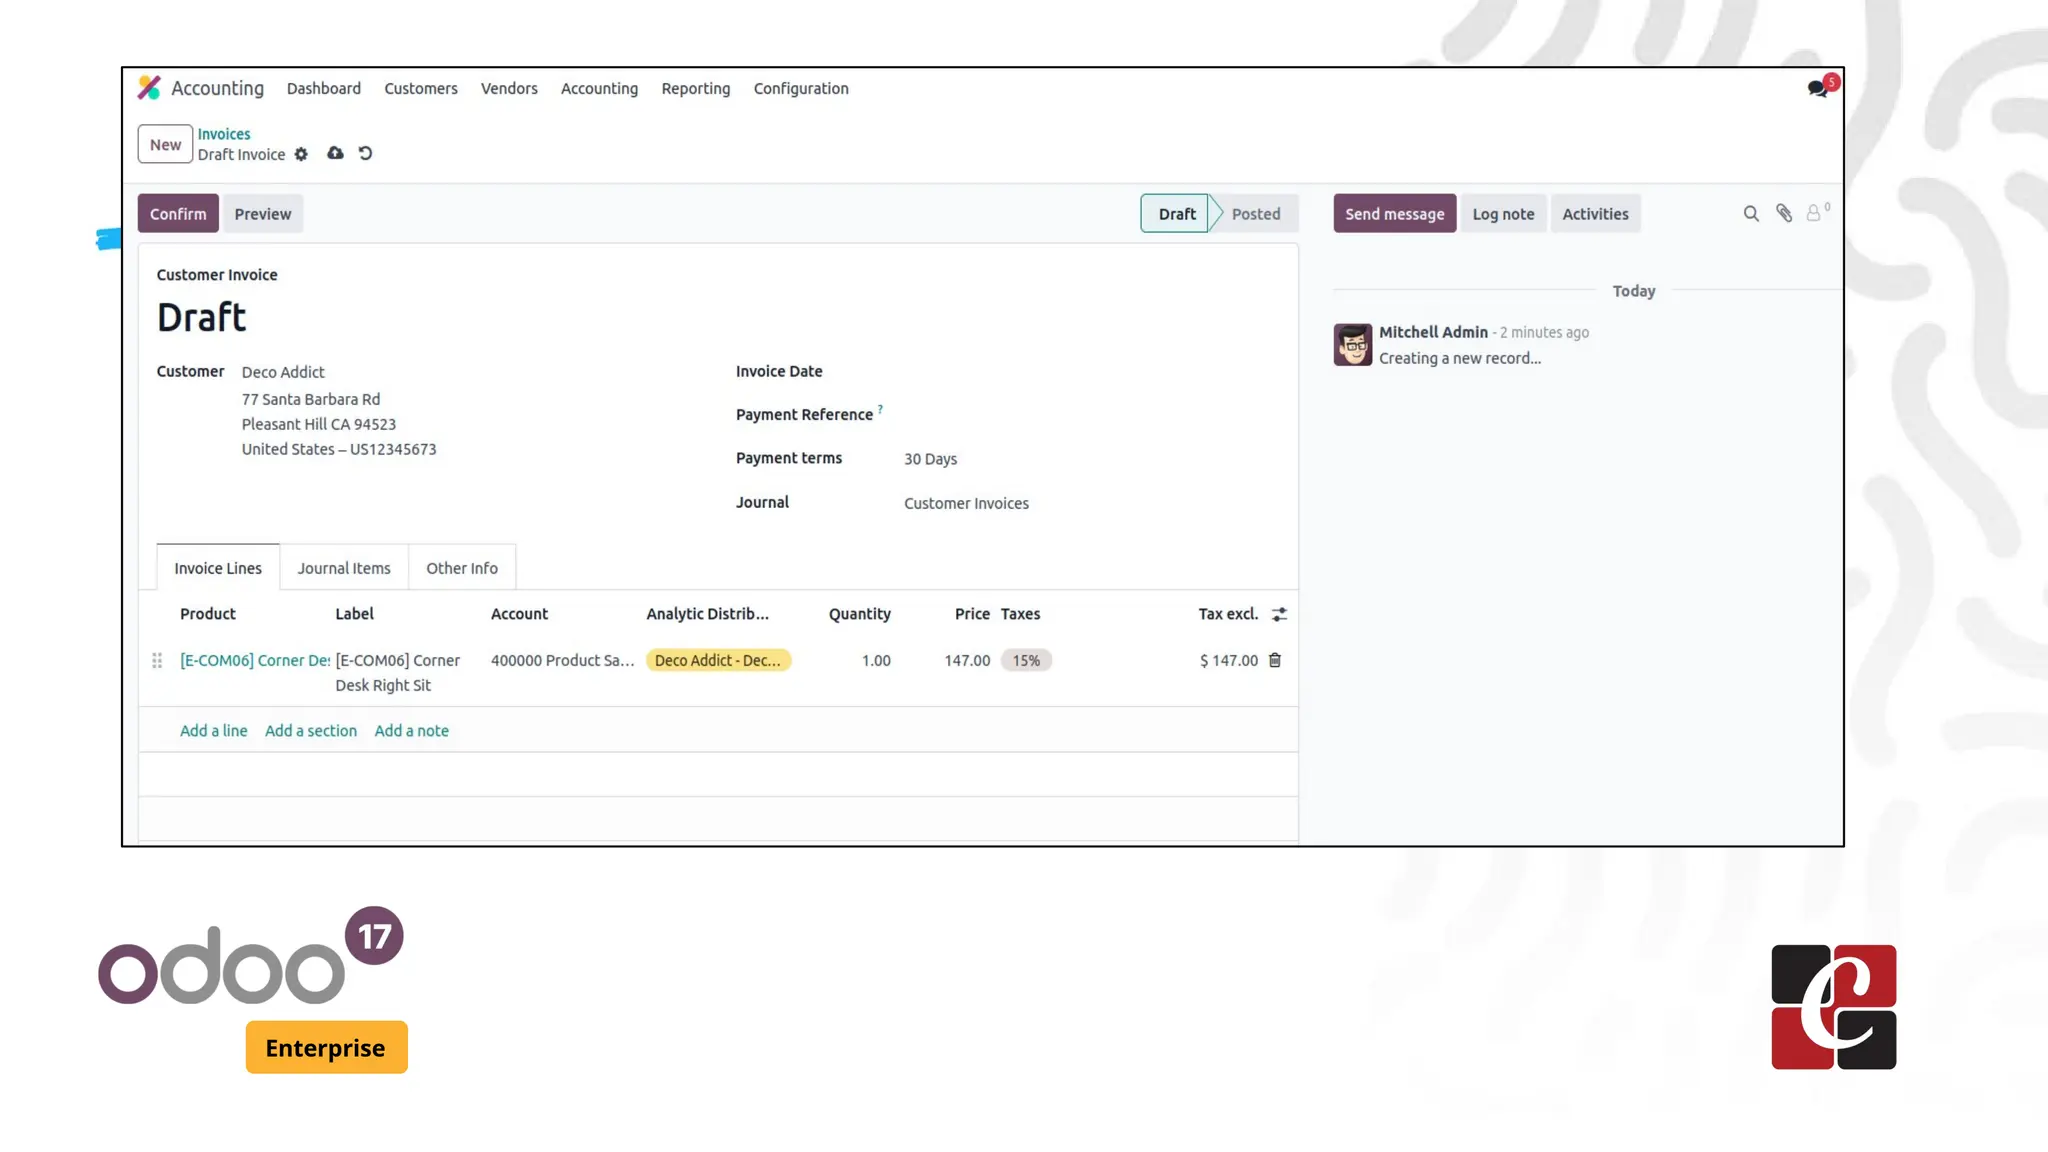Viewport: 2048px width, 1152px height.
Task: Click the cloud save icon
Action: coord(335,153)
